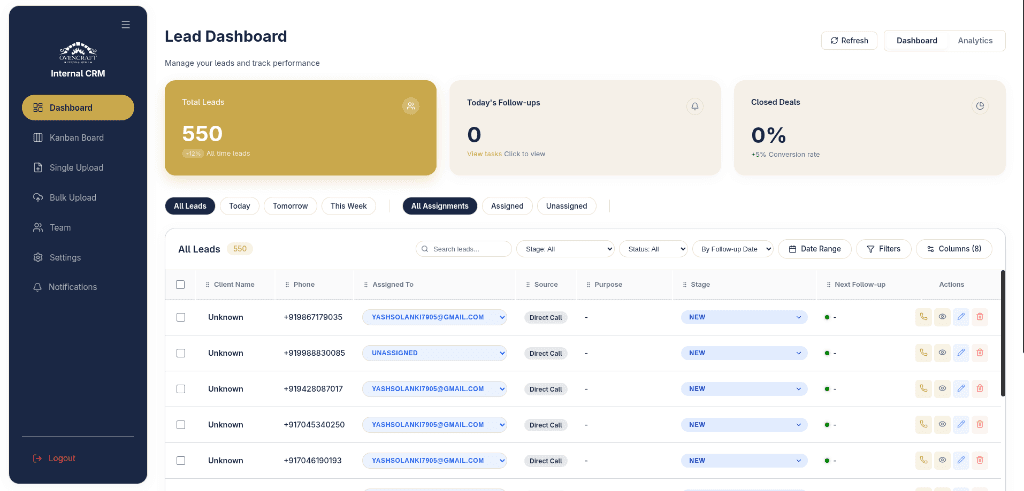Select checkbox for lead +917045340250
This screenshot has height=491, width=1024.
click(x=181, y=424)
